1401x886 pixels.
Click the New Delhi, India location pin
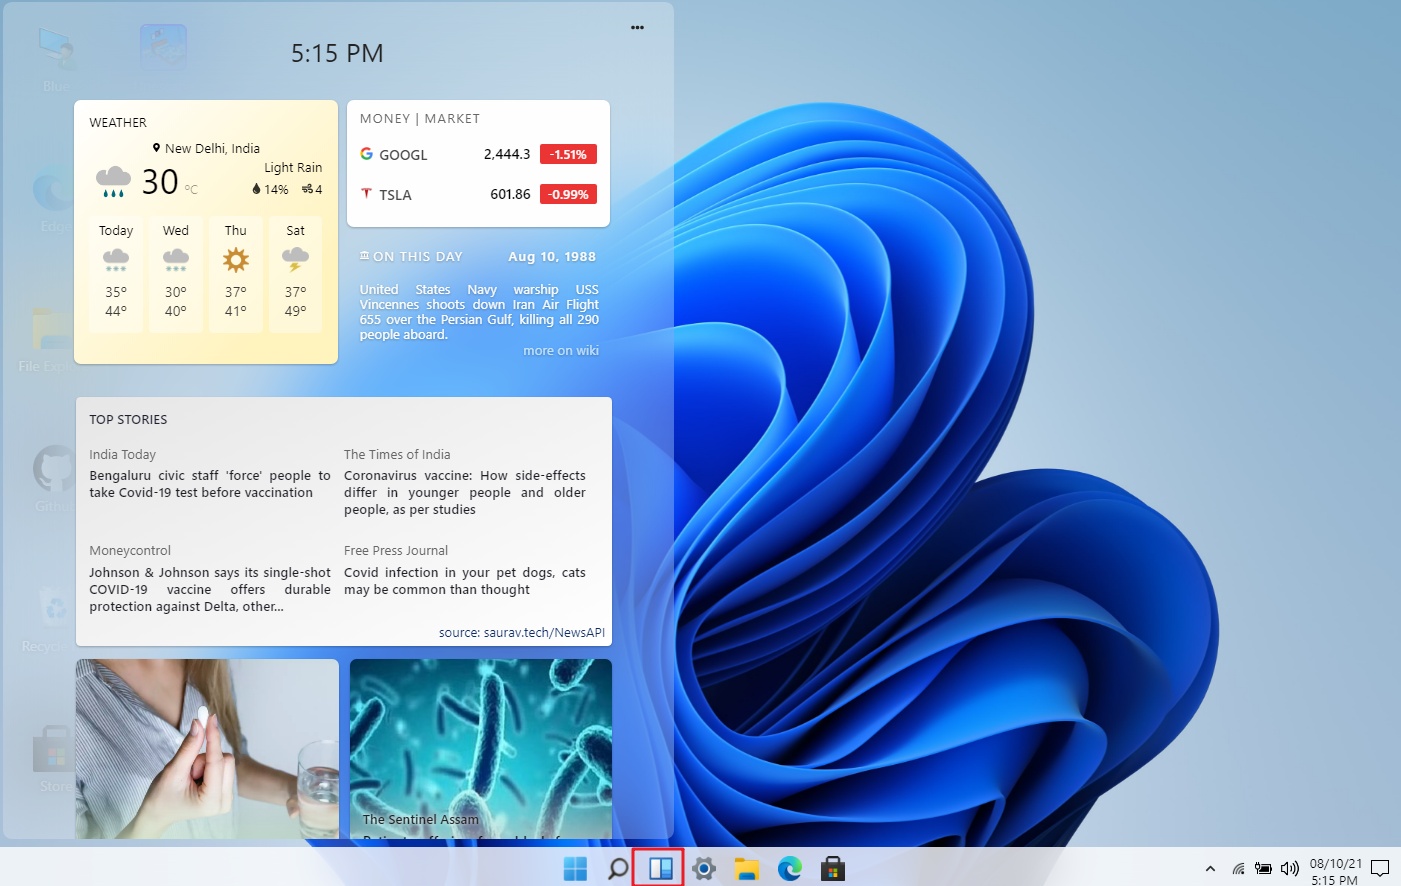click(x=157, y=148)
